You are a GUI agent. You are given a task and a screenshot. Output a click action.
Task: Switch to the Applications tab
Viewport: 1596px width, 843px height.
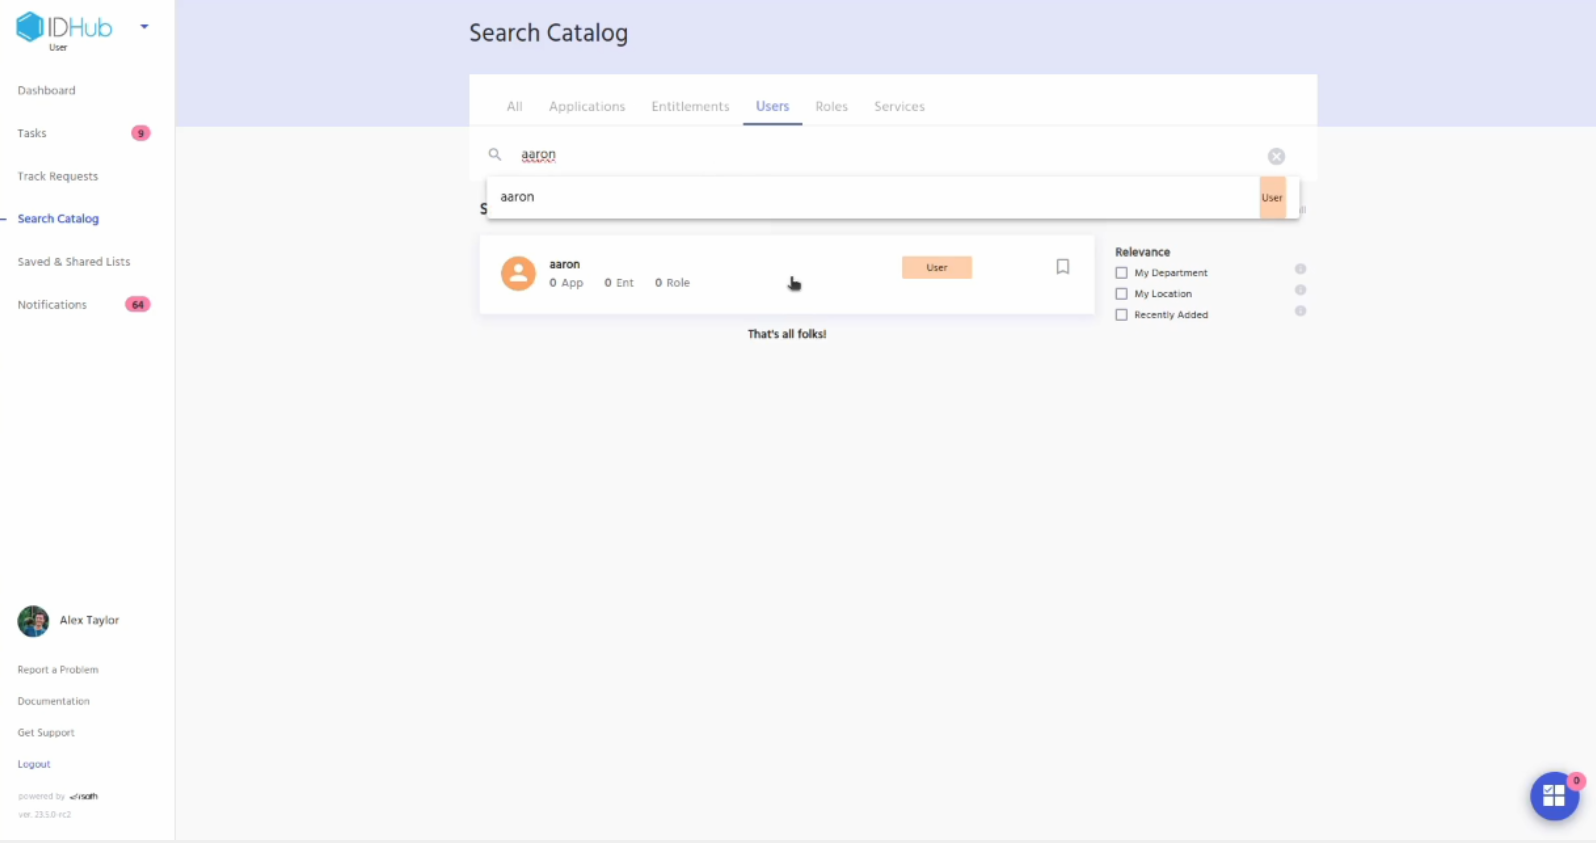(587, 106)
